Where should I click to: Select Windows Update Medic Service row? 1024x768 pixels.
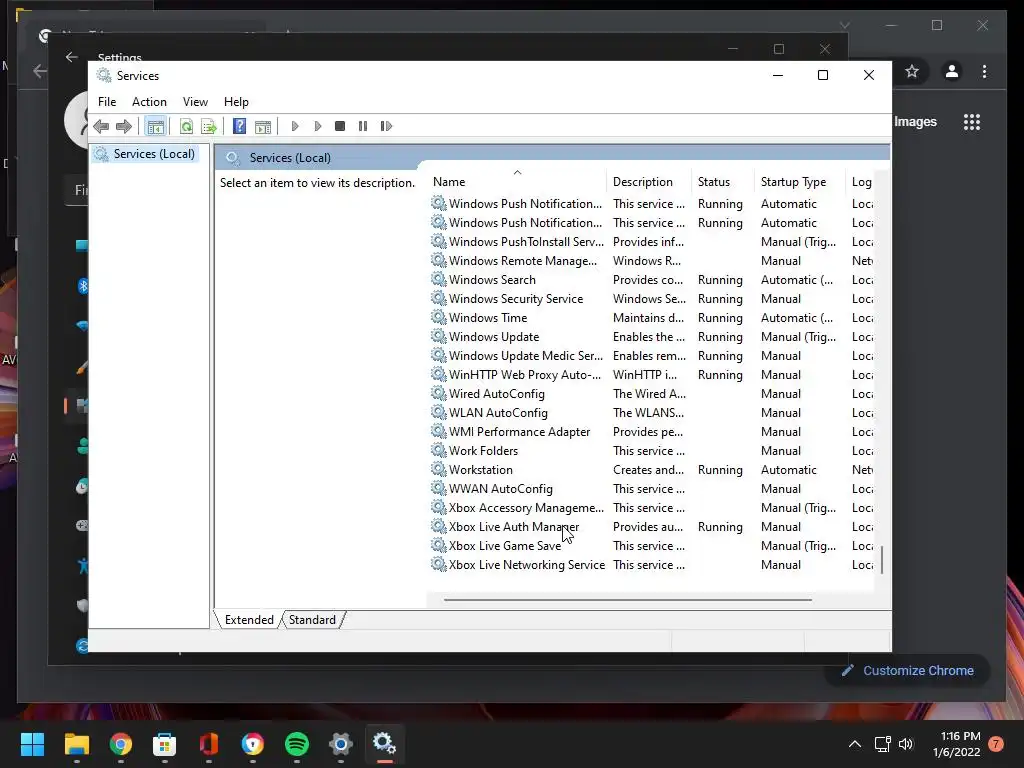click(x=651, y=356)
